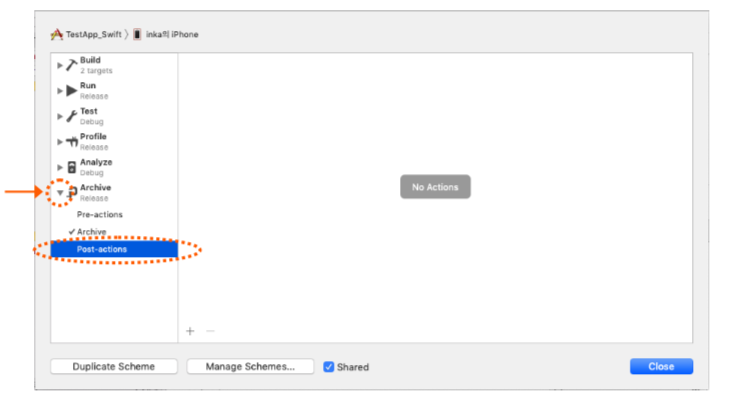The image size is (730, 398).
Task: Click the Run play icon
Action: coord(71,90)
